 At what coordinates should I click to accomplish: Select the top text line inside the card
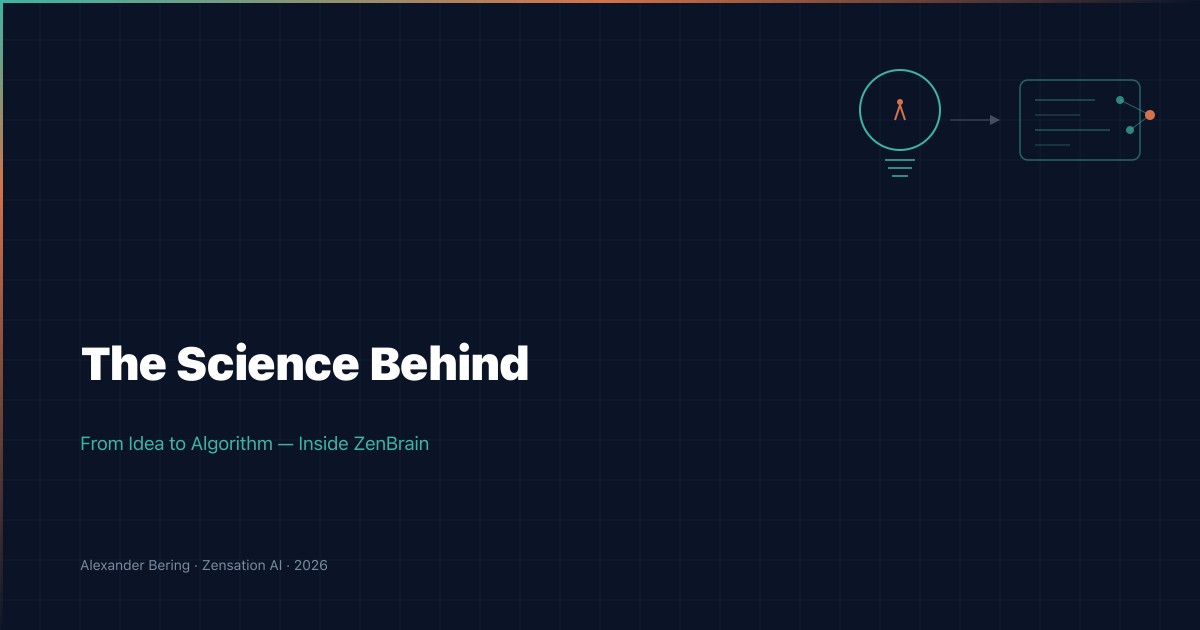[x=1065, y=100]
